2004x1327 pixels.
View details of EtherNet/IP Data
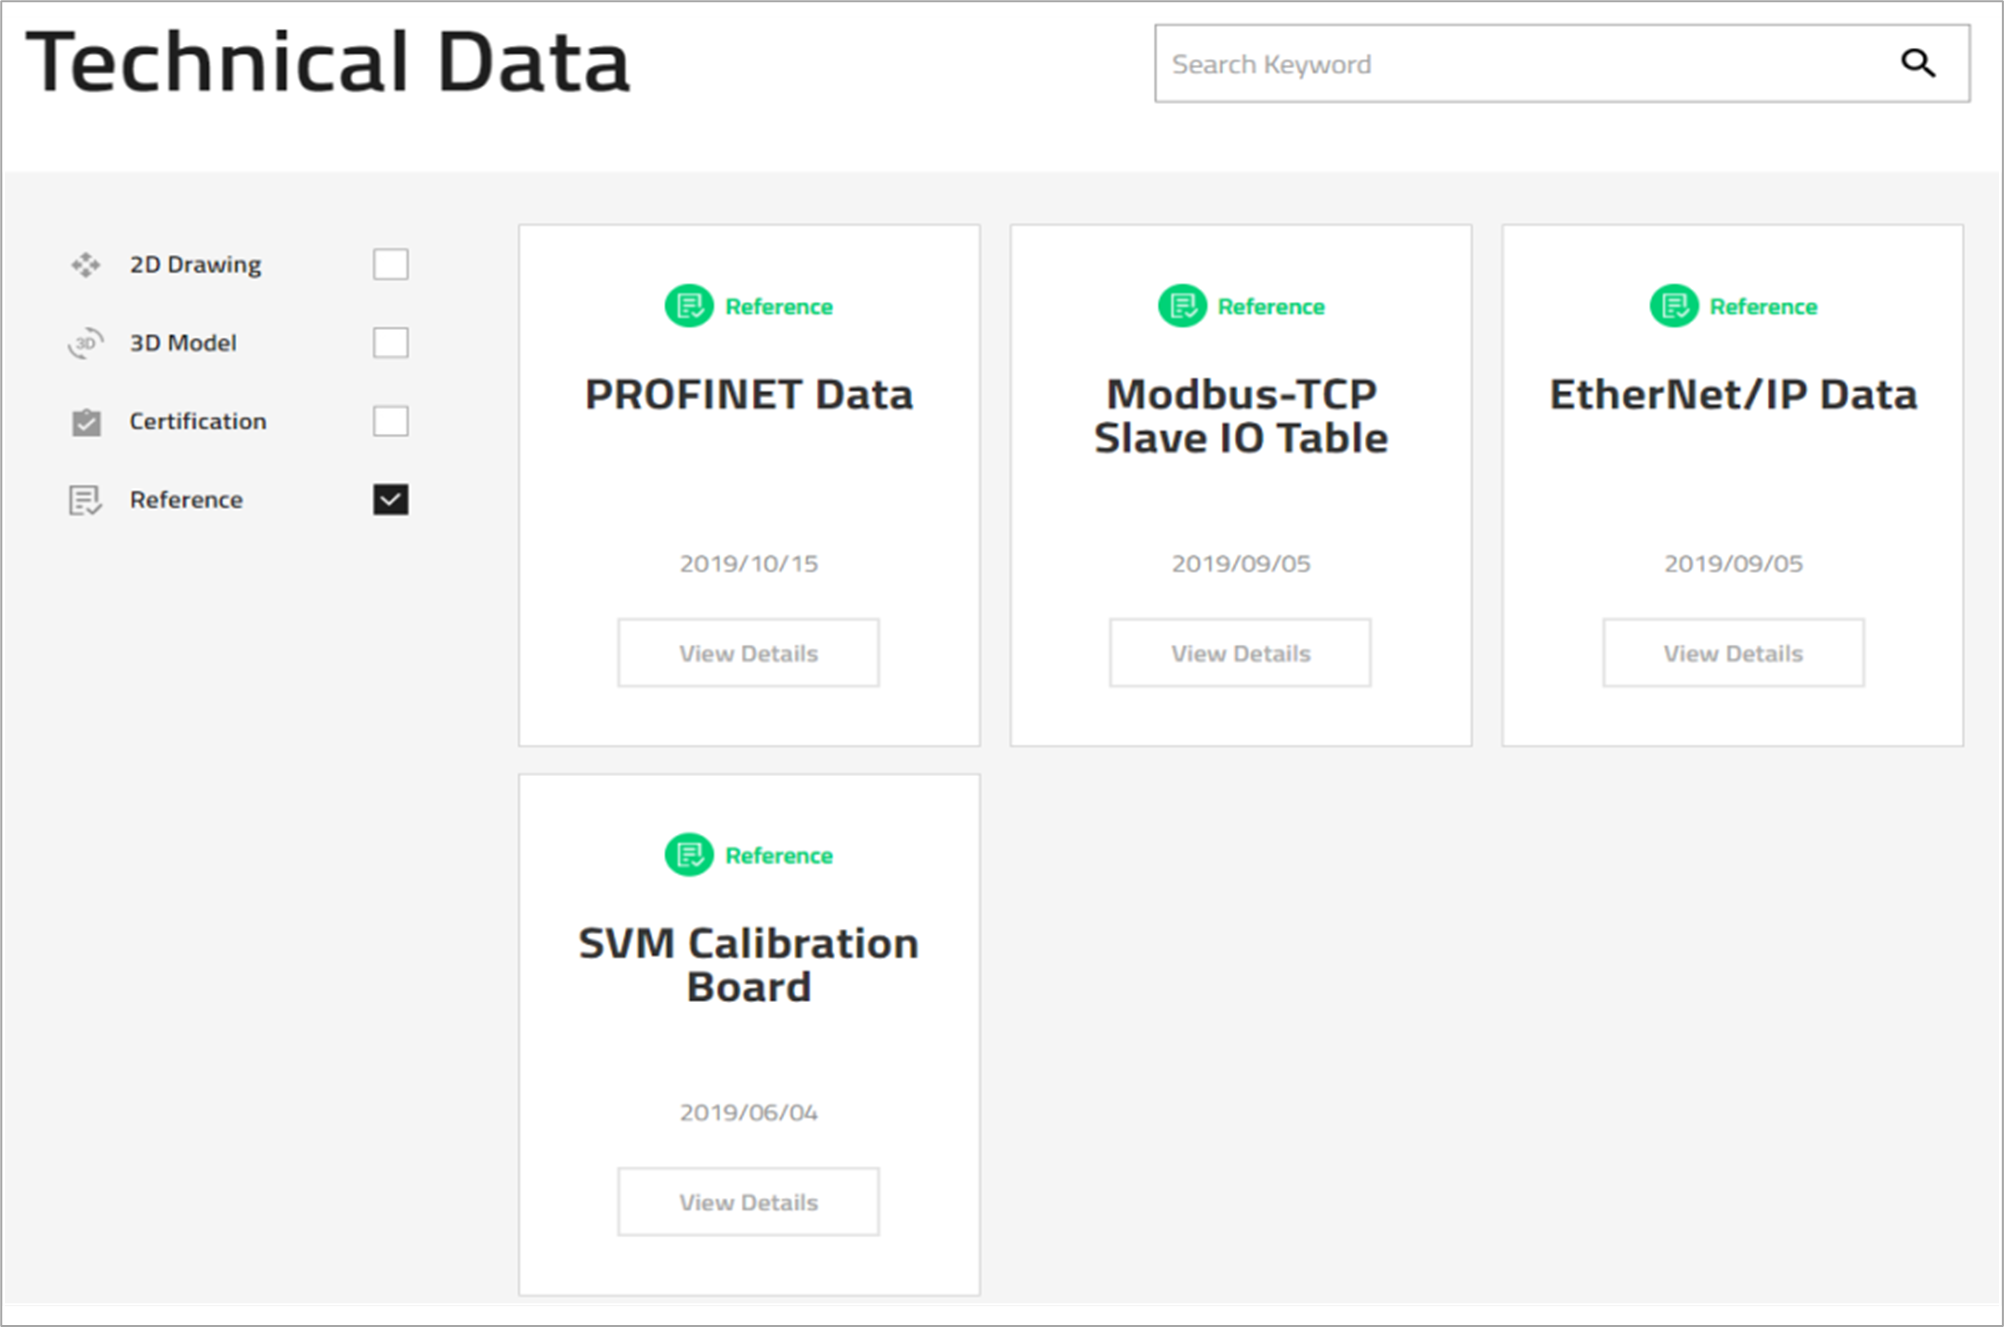coord(1733,653)
